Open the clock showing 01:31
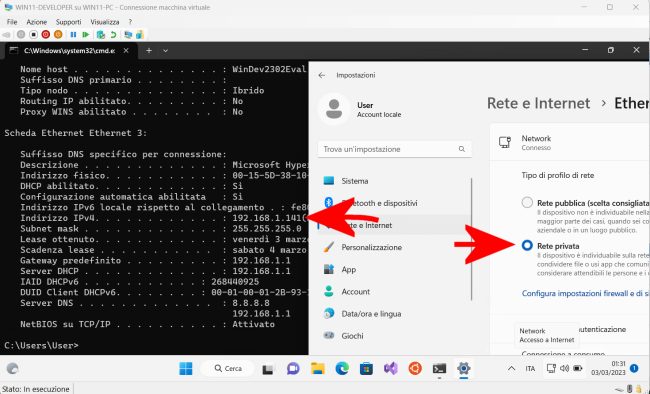Screen dimensions: 650x394 pos(608,368)
